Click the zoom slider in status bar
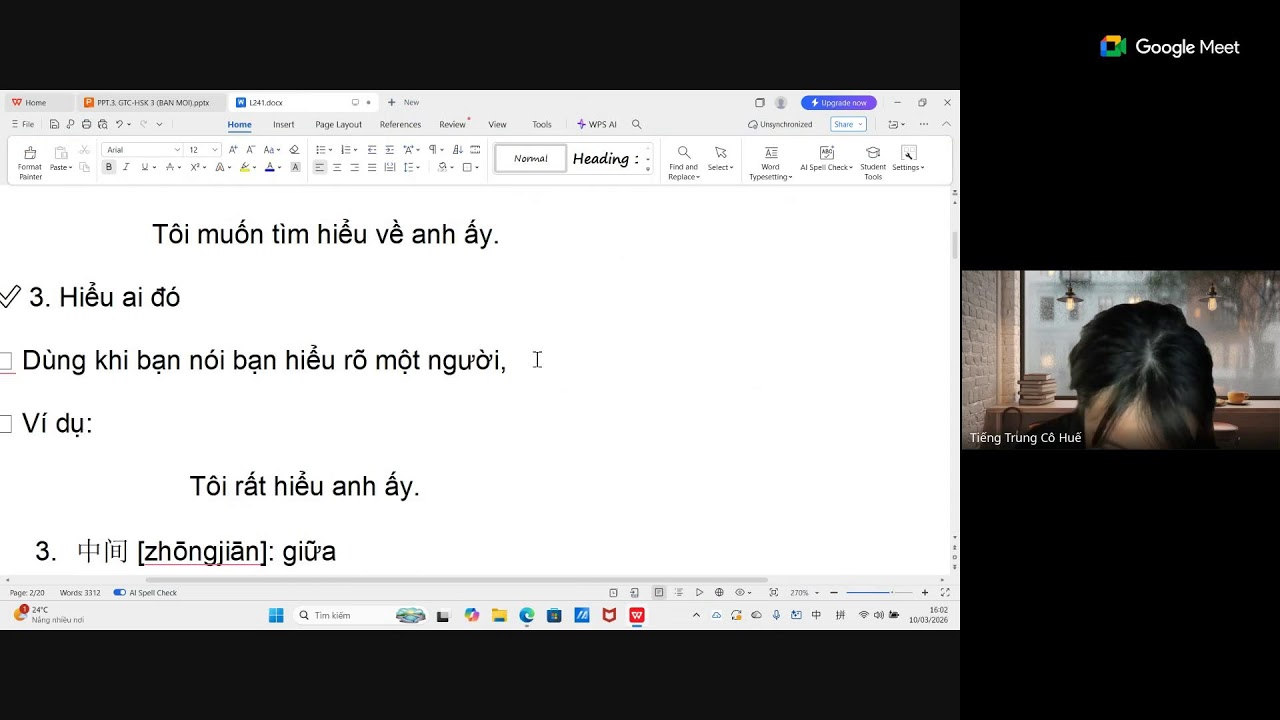1280x720 pixels. (880, 593)
